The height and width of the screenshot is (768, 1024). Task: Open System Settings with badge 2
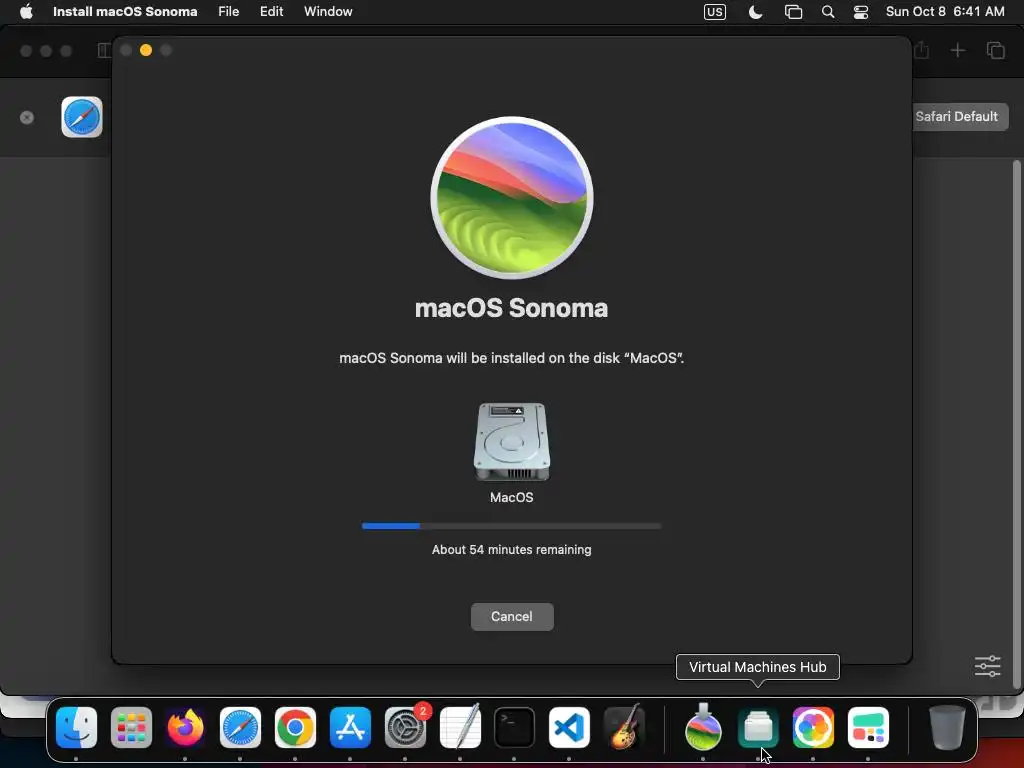[x=405, y=728]
